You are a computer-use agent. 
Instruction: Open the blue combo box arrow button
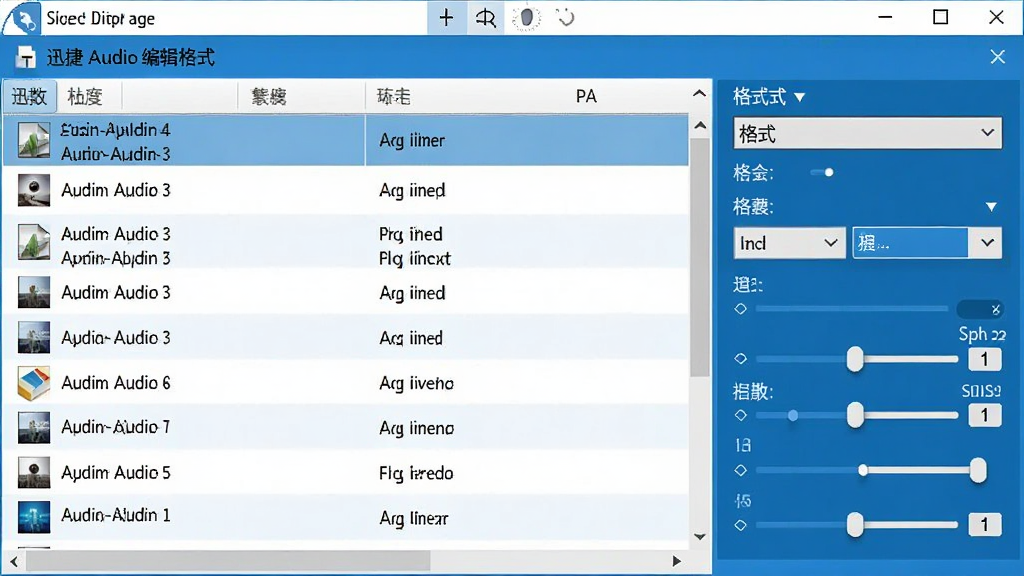tap(986, 243)
